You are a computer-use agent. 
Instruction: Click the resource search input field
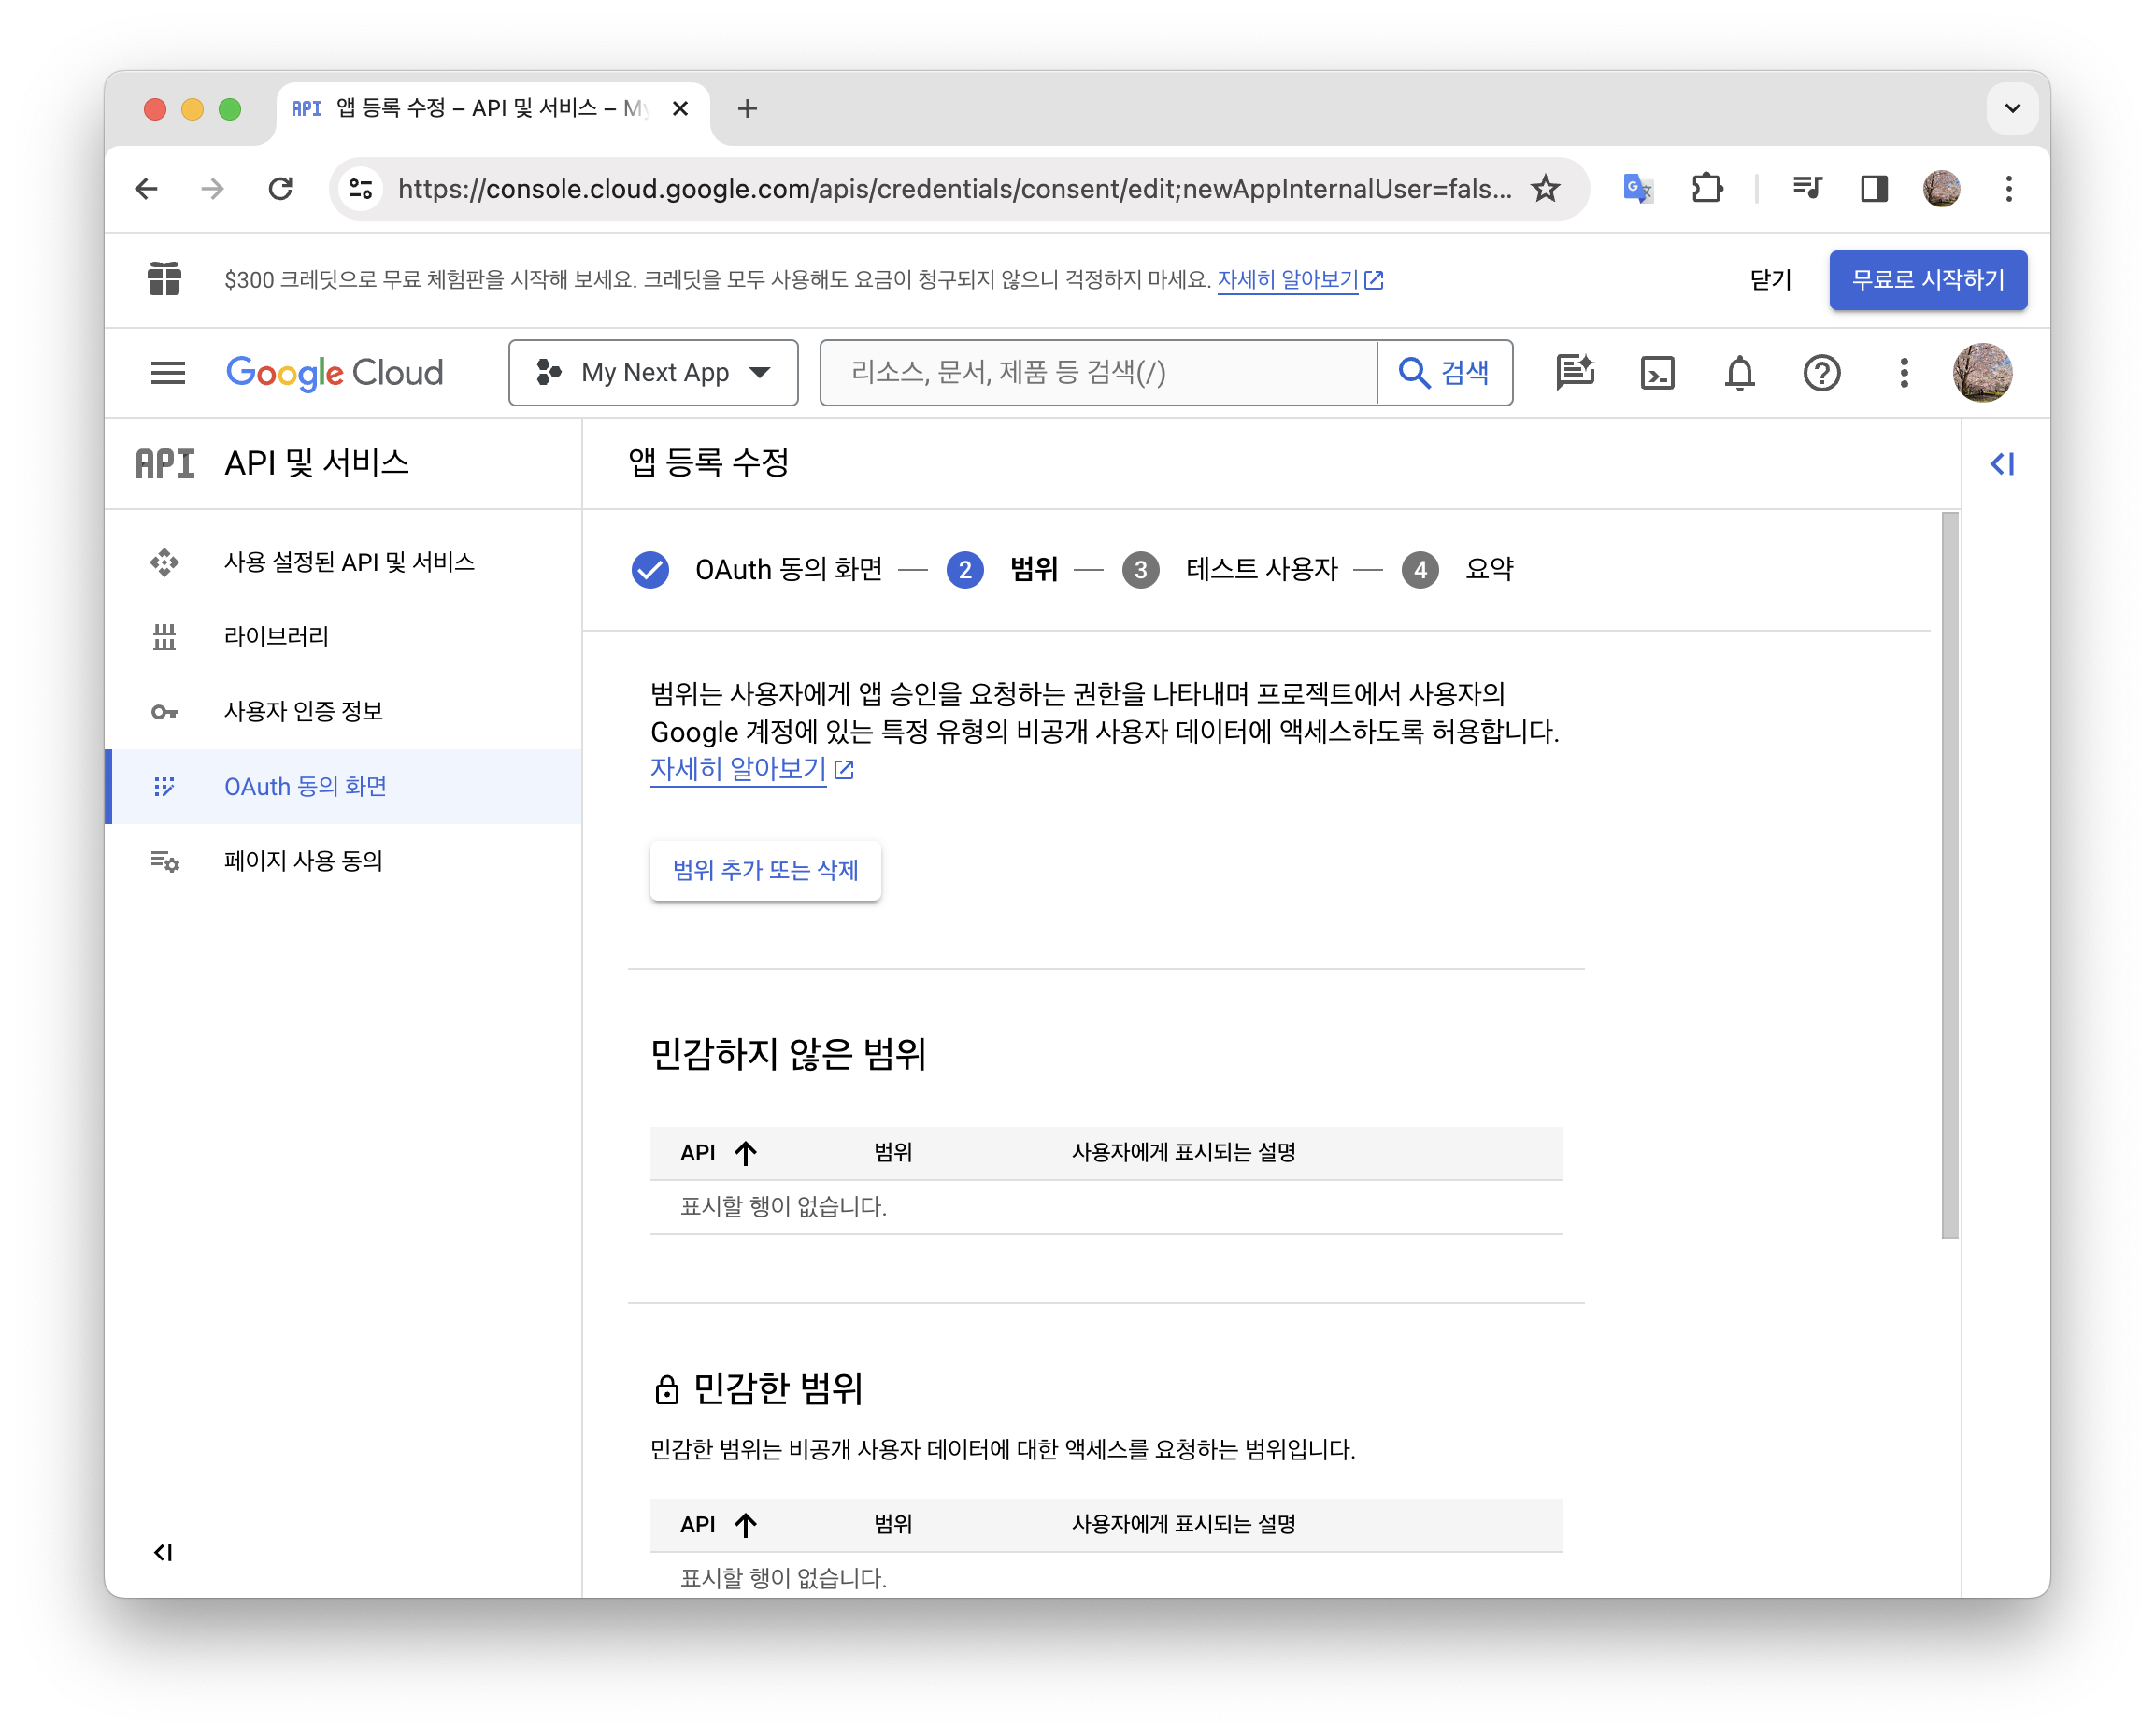pos(1097,373)
